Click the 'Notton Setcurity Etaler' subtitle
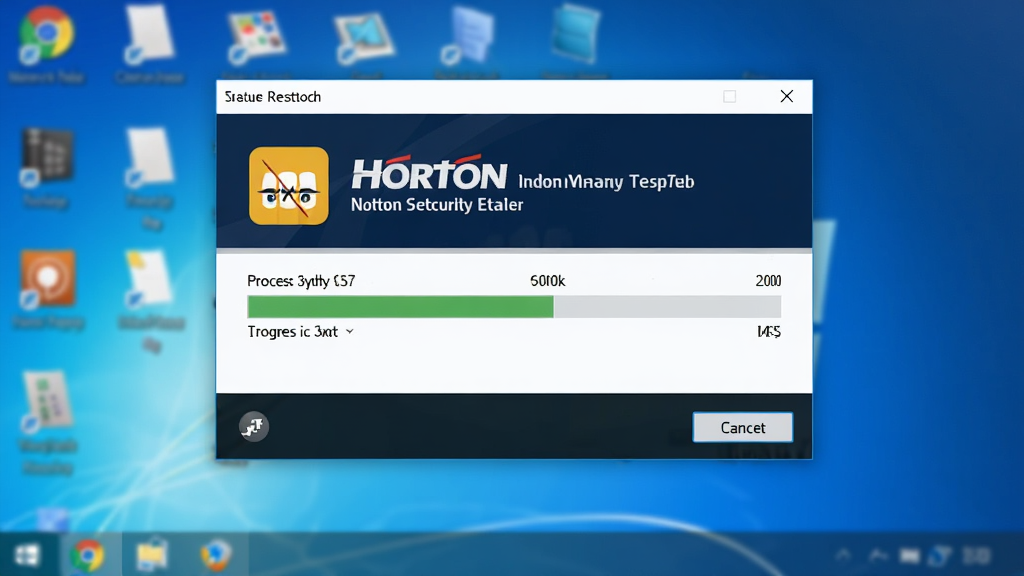This screenshot has width=1024, height=576. [x=437, y=205]
